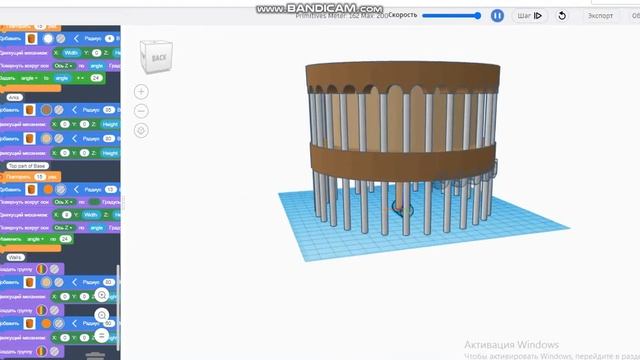Viewport: 640px width, 360px height.
Task: Edit the Радиус value 85
Action: pos(109,110)
